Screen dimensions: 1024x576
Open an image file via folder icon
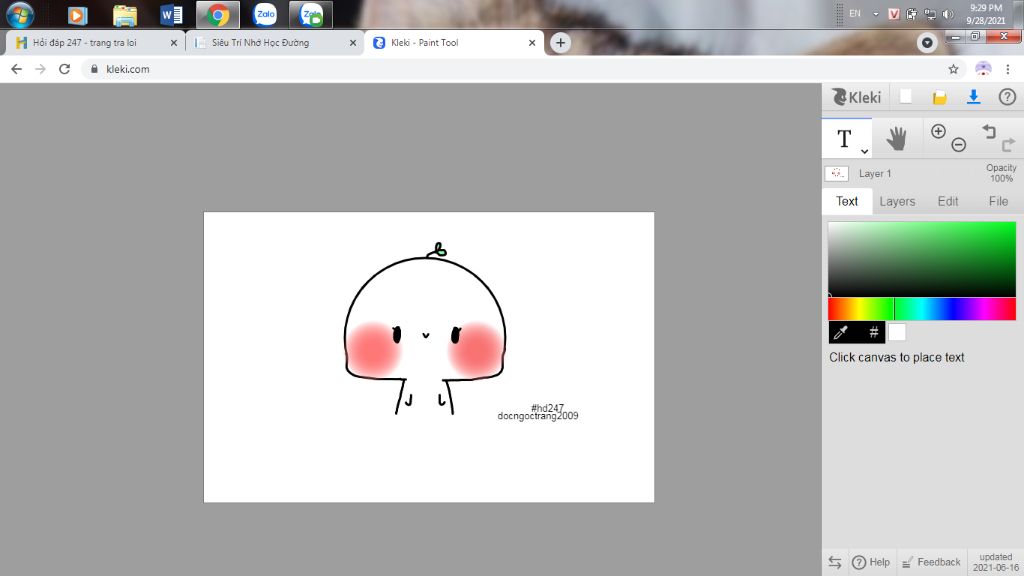click(x=940, y=97)
